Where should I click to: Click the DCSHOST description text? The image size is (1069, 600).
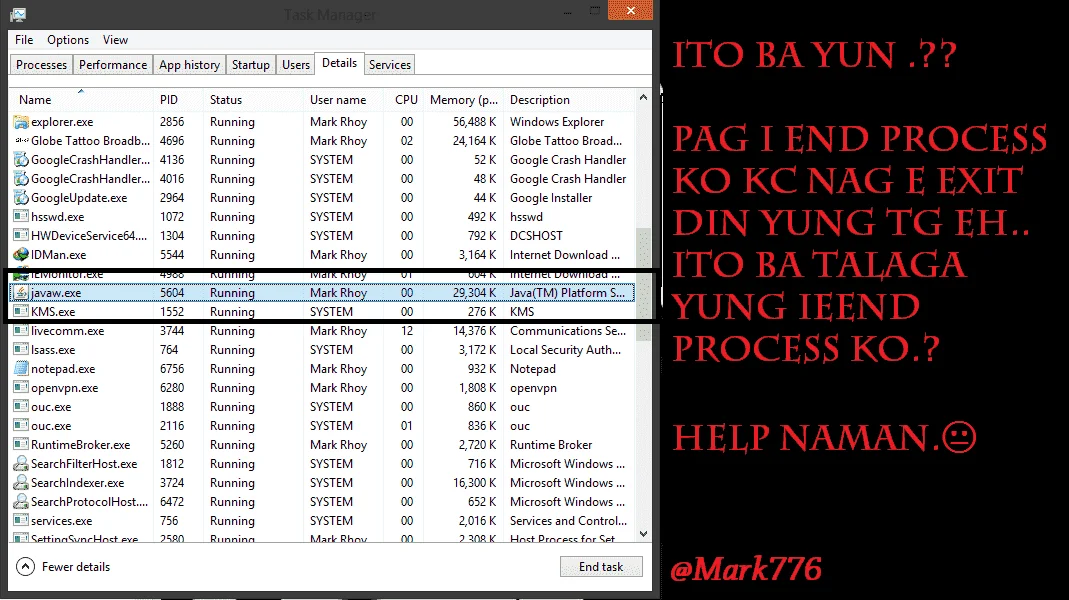[537, 236]
